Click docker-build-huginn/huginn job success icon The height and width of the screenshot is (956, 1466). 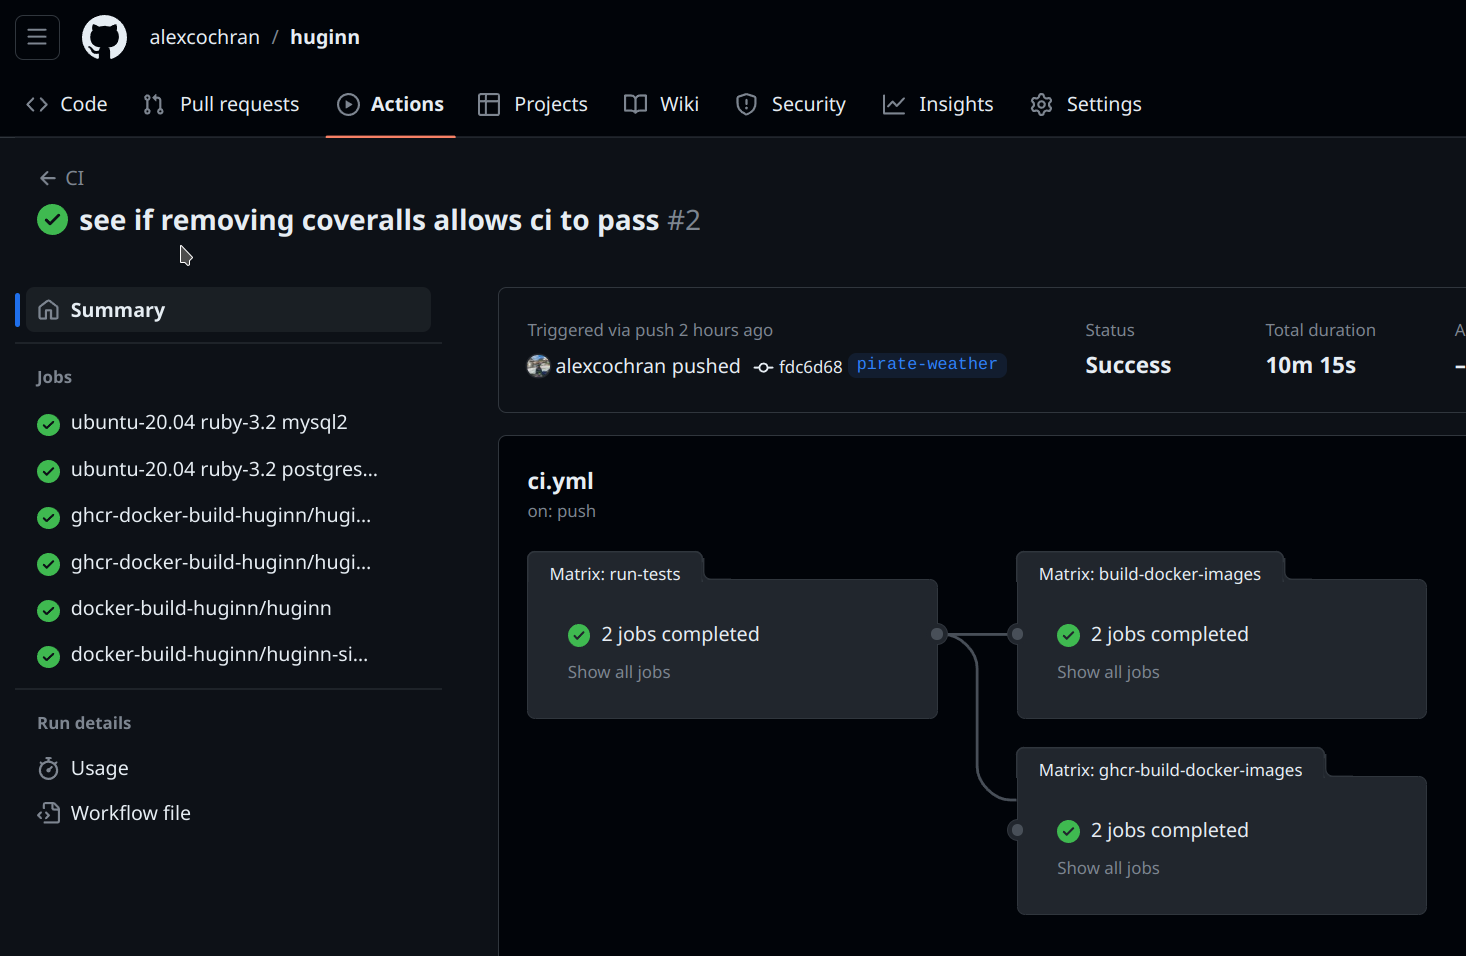[48, 609]
